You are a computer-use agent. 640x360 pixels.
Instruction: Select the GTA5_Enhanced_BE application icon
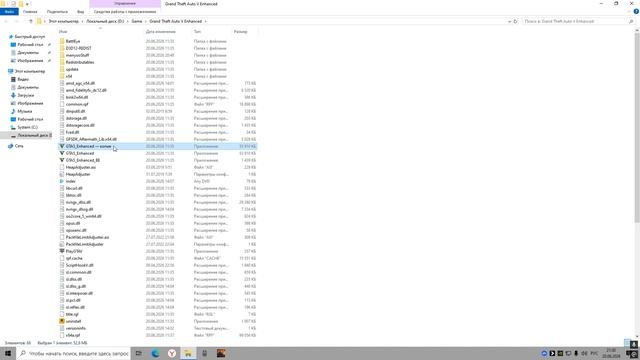[62, 160]
